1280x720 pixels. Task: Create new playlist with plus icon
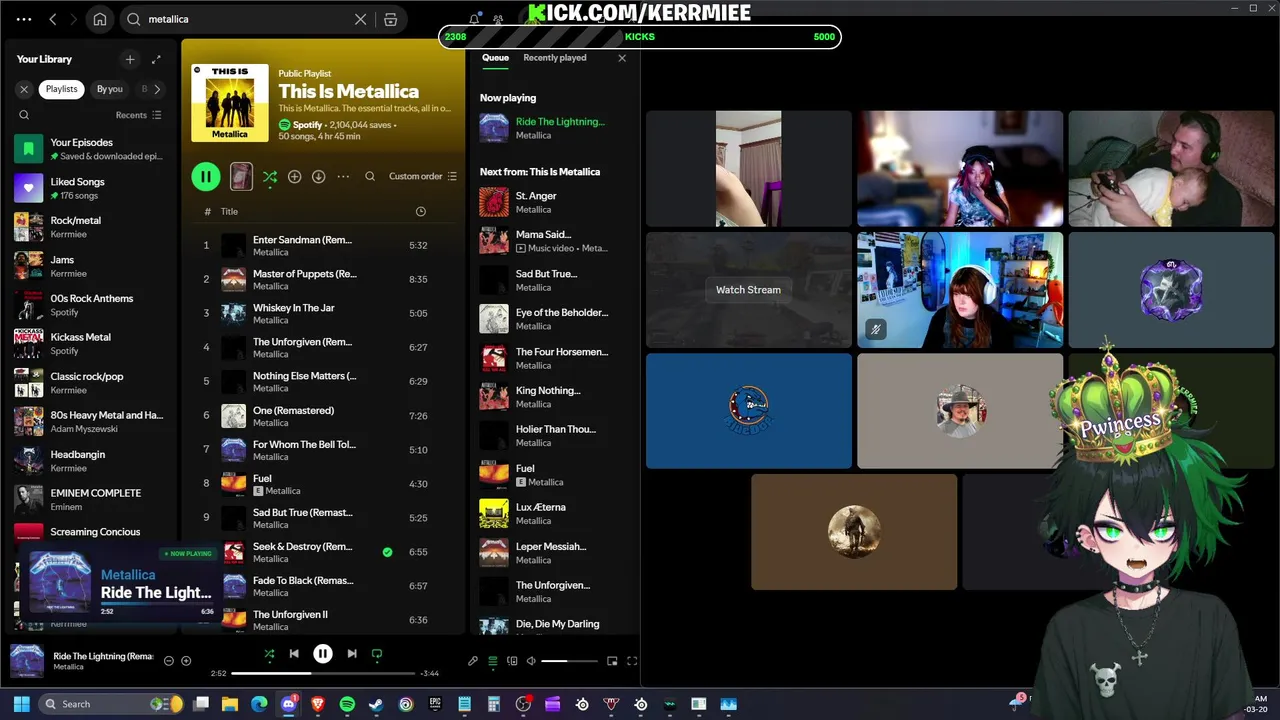click(130, 59)
